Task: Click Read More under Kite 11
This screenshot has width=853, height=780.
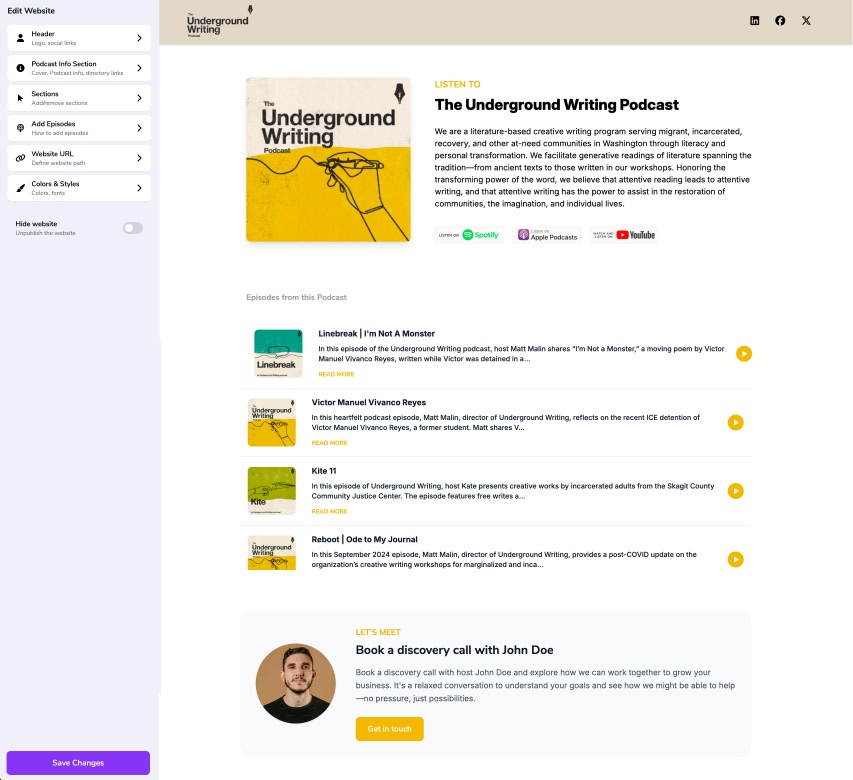Action: [329, 511]
